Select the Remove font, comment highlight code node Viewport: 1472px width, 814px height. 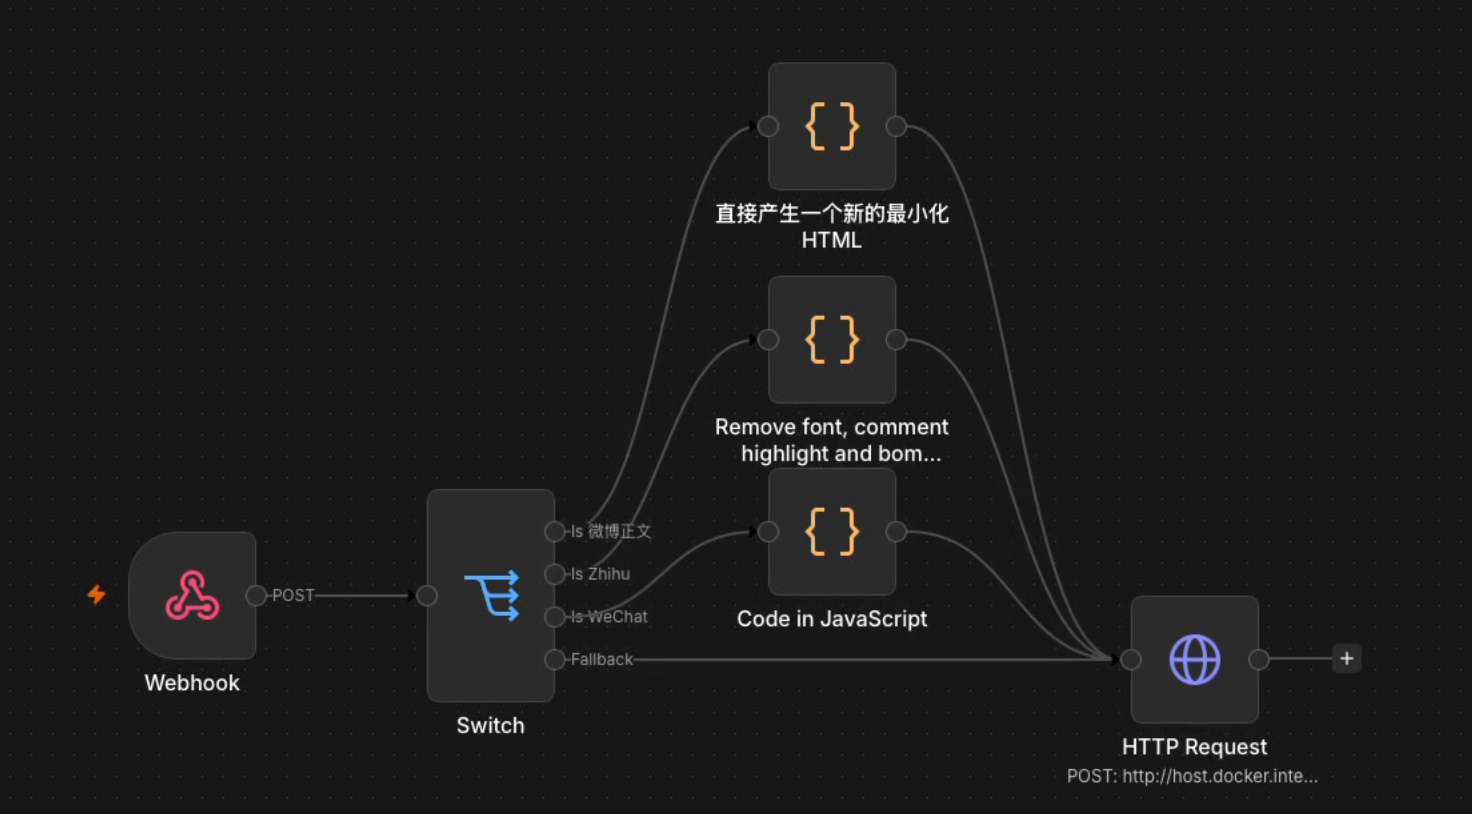click(x=832, y=339)
